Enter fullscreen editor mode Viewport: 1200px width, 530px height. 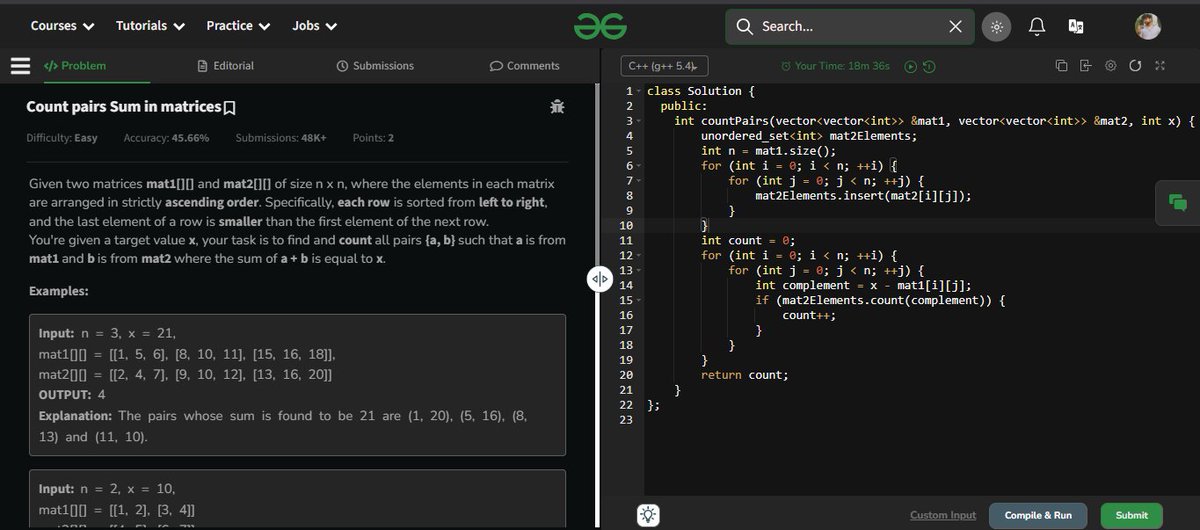point(1159,66)
